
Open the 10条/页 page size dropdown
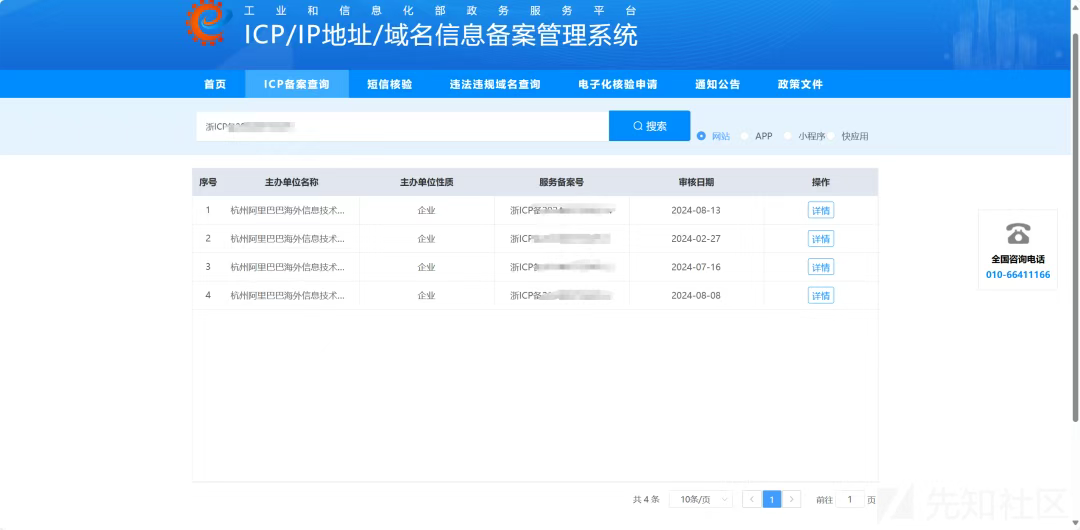pos(700,499)
